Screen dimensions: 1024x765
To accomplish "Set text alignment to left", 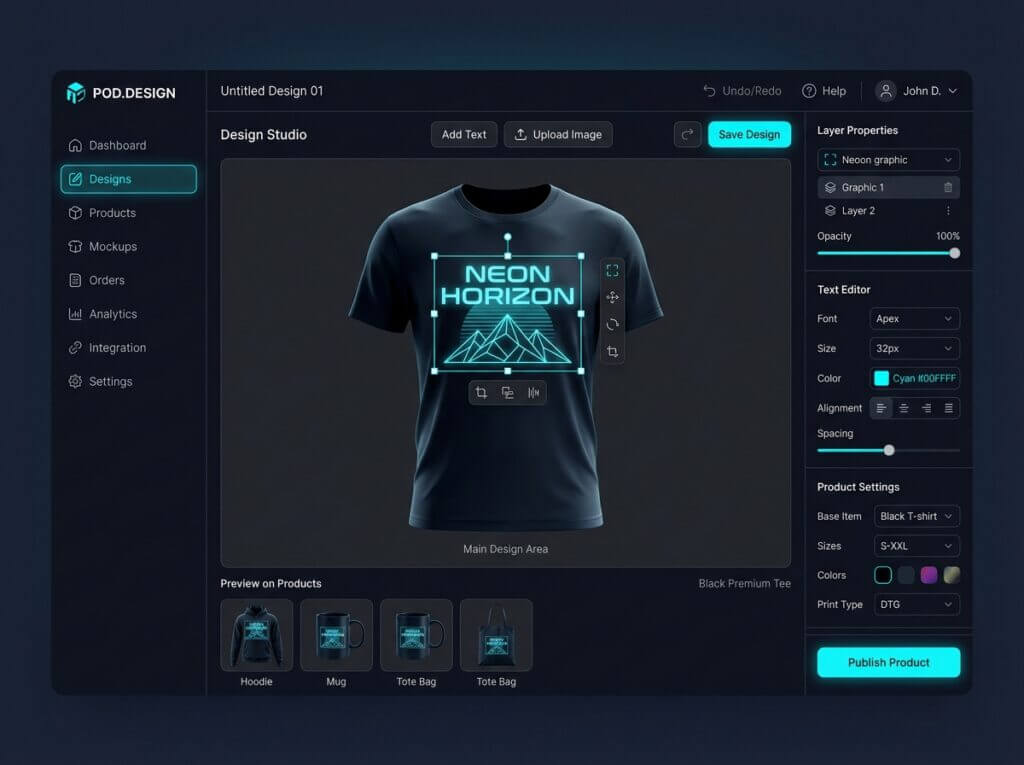I will [x=881, y=408].
